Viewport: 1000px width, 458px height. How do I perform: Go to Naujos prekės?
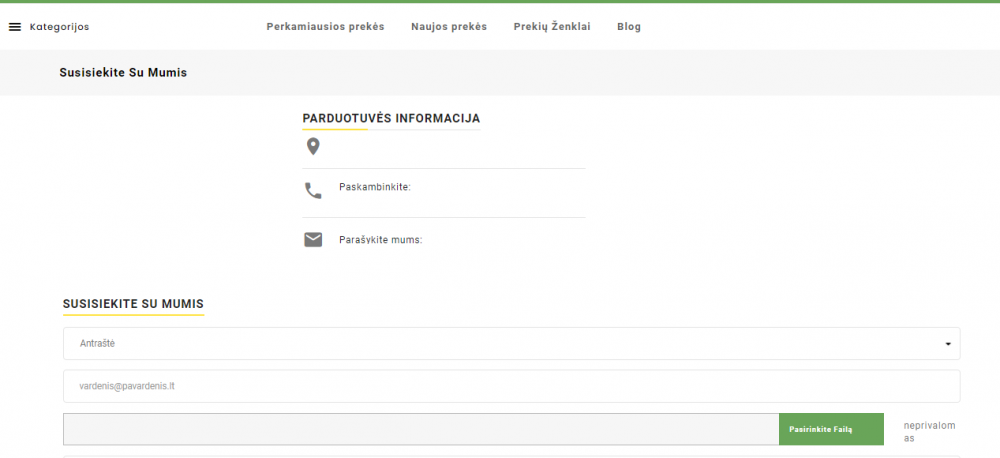point(449,27)
